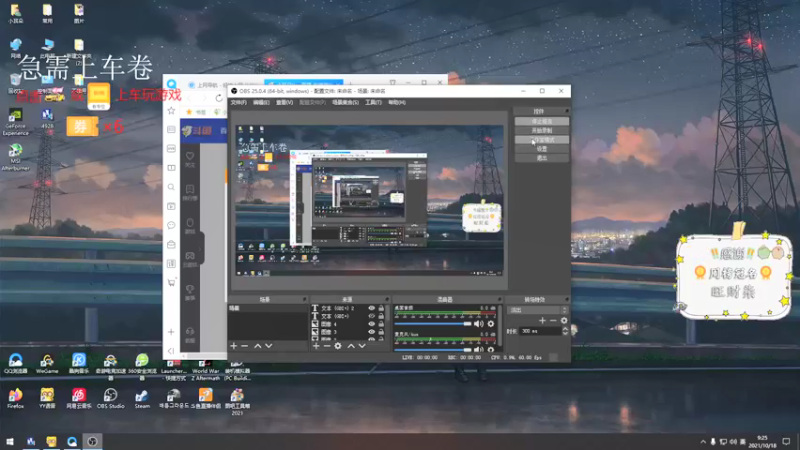800x450 pixels.
Task: Toggle lock on 图像 3 source
Action: (x=381, y=332)
